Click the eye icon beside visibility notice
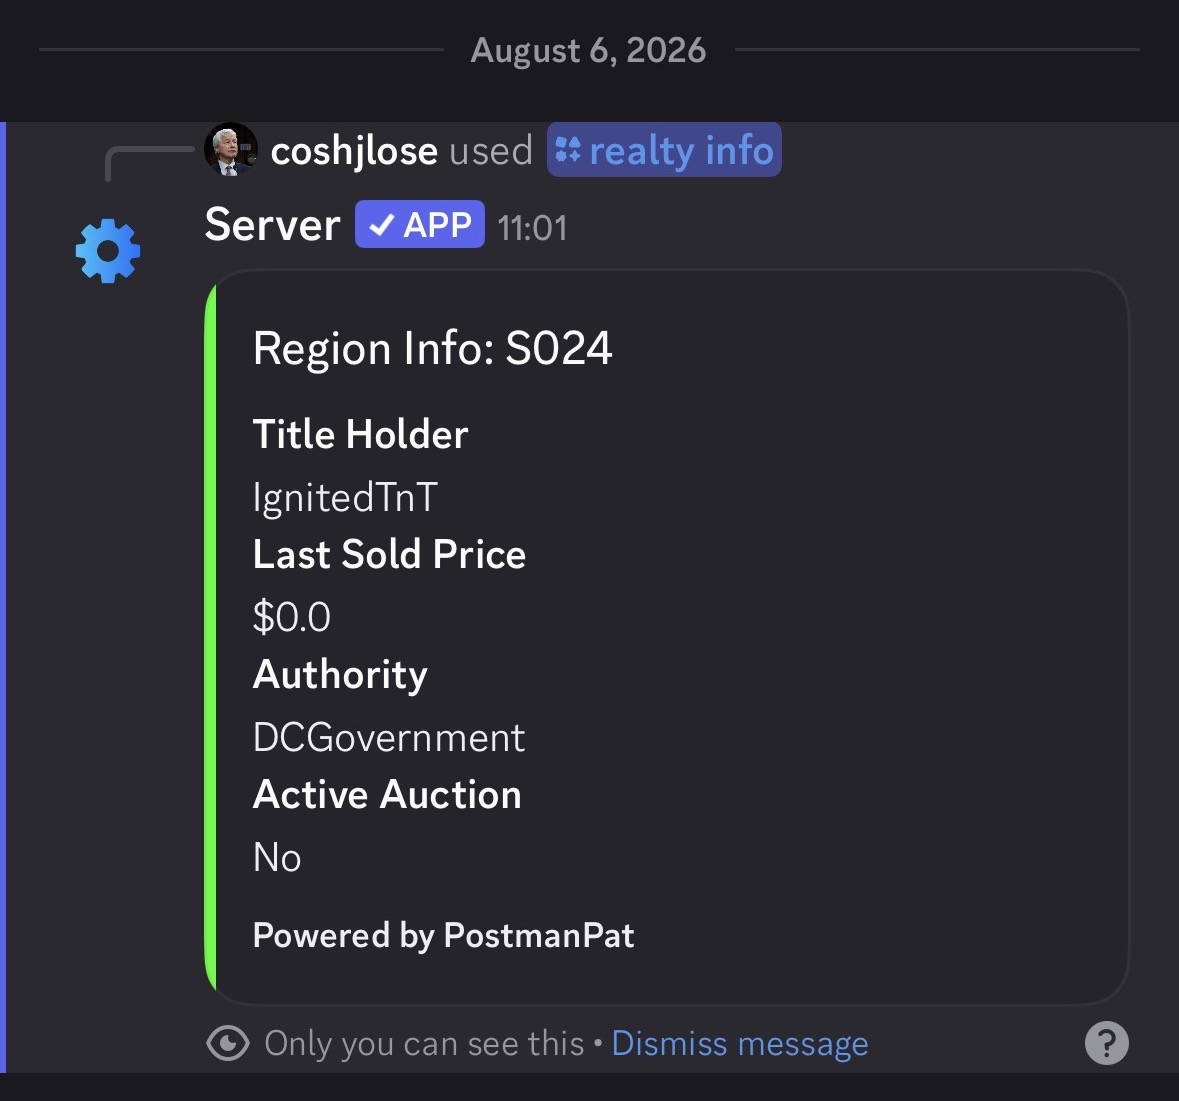The width and height of the screenshot is (1179, 1101). pyautogui.click(x=228, y=1043)
